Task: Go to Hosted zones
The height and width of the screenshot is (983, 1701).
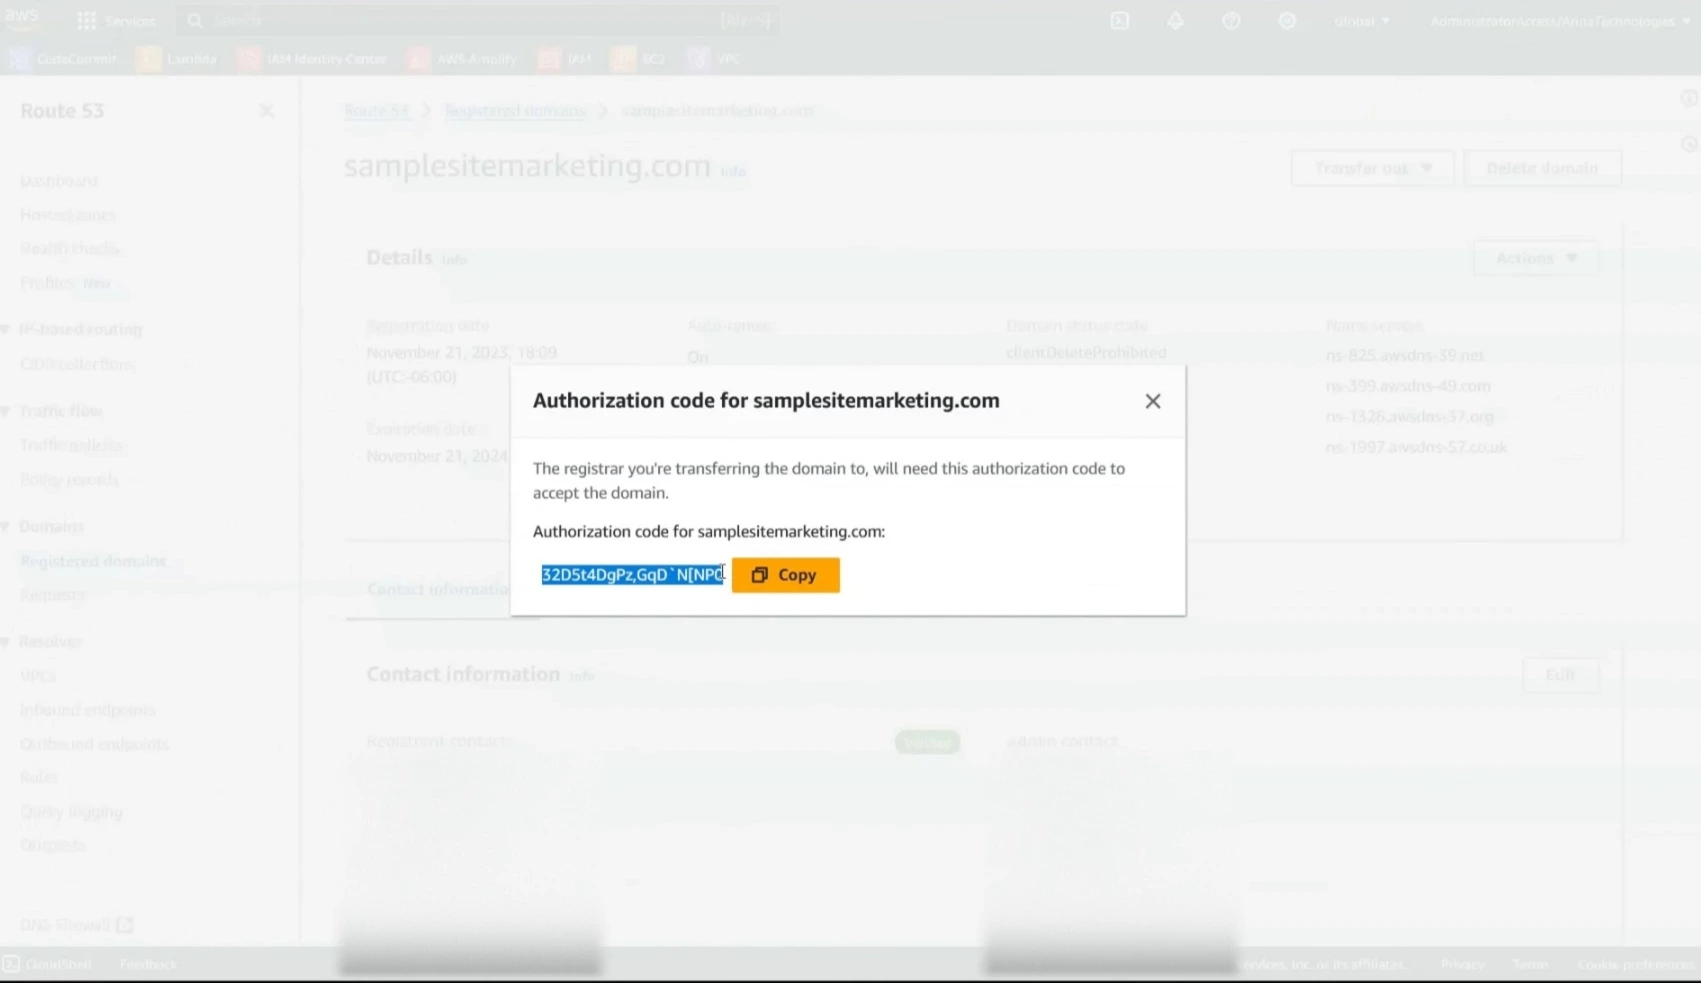Action: [67, 214]
